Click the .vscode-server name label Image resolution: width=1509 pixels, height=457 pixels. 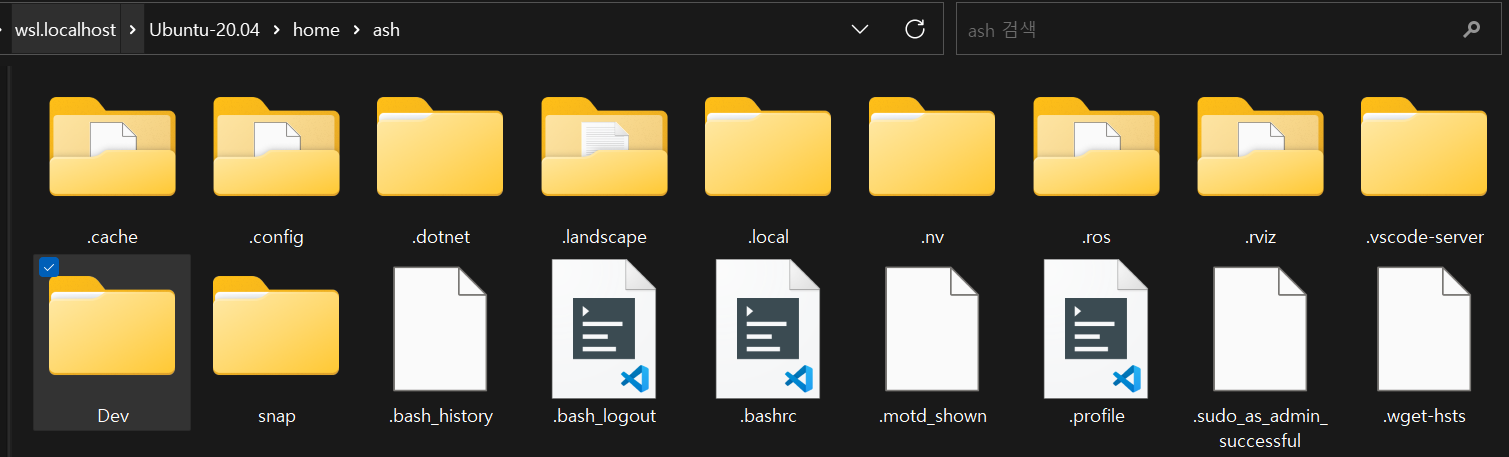[1424, 237]
